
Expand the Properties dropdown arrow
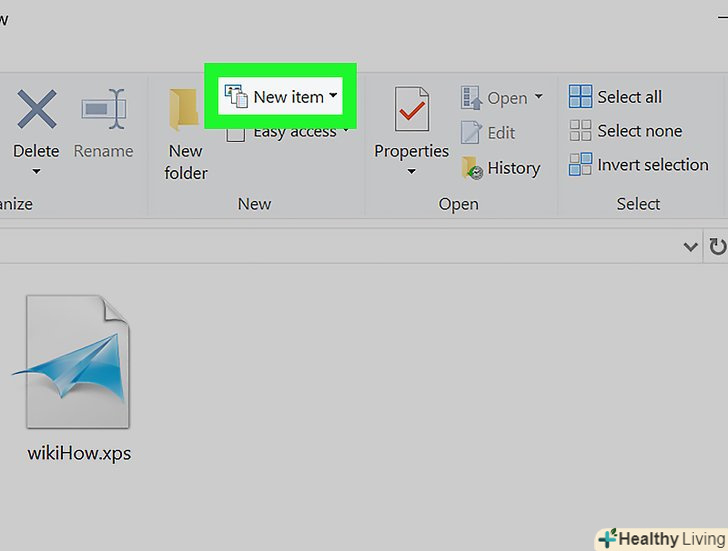pos(411,171)
